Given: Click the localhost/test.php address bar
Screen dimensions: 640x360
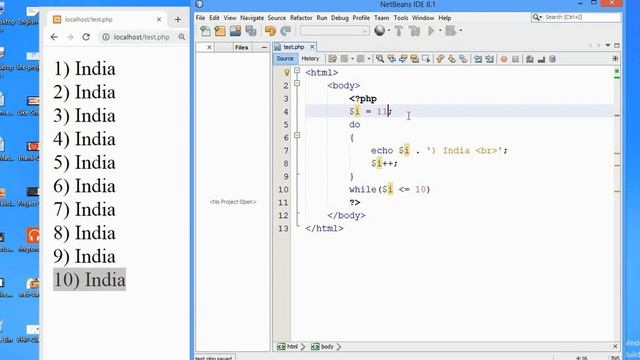Looking at the screenshot, I should tap(141, 37).
